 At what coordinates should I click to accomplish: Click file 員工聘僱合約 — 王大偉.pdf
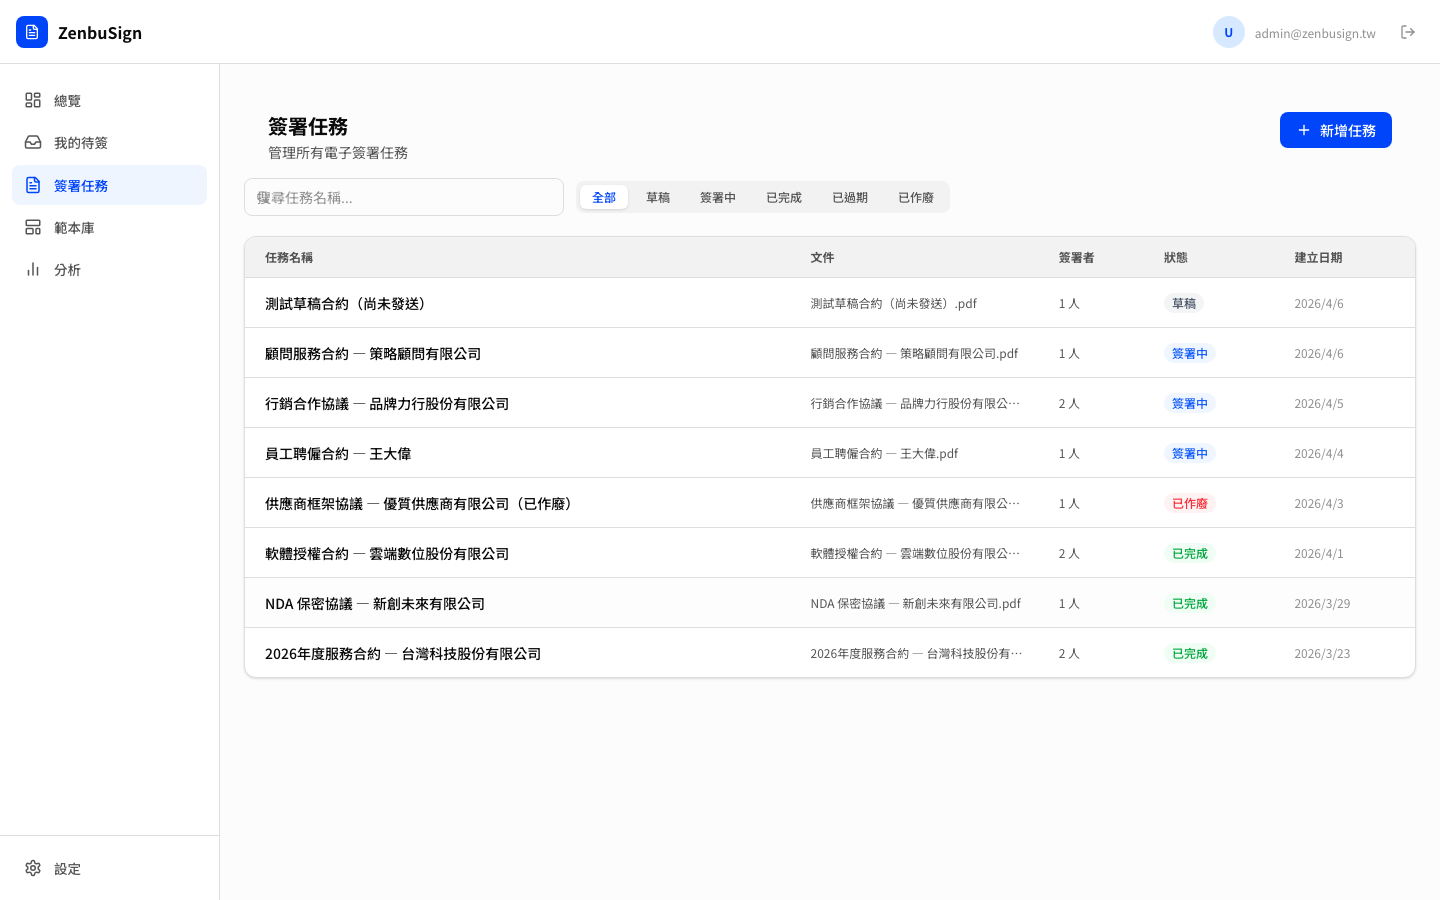click(884, 453)
